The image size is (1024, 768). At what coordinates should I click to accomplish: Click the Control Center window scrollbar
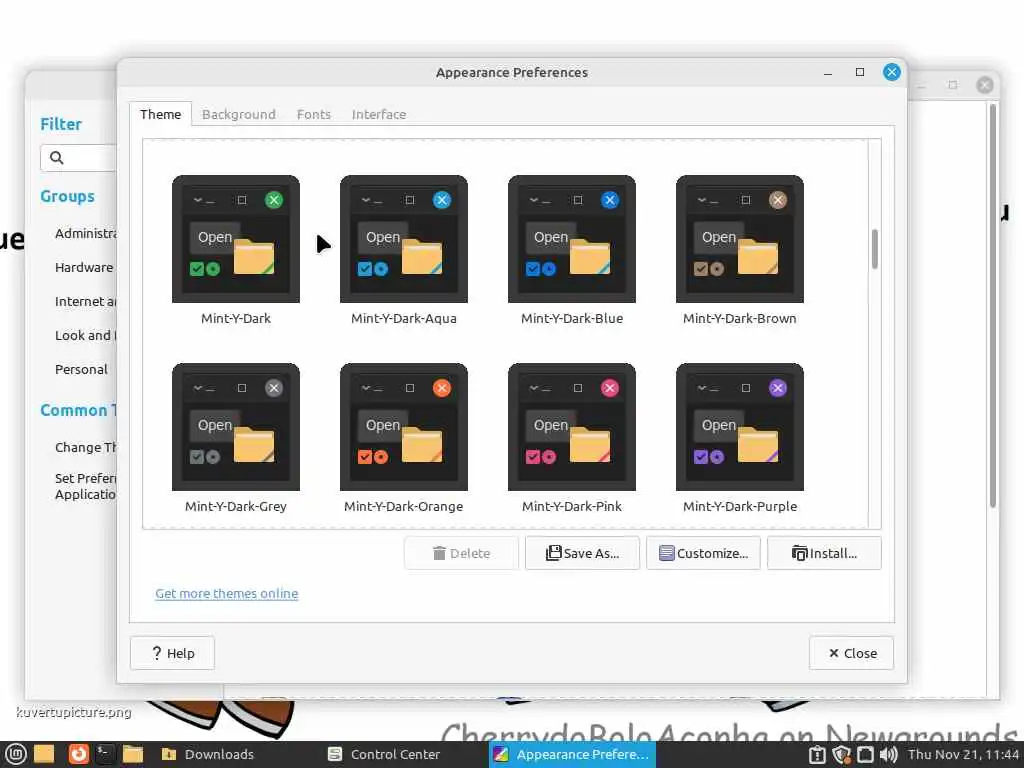tap(992, 305)
